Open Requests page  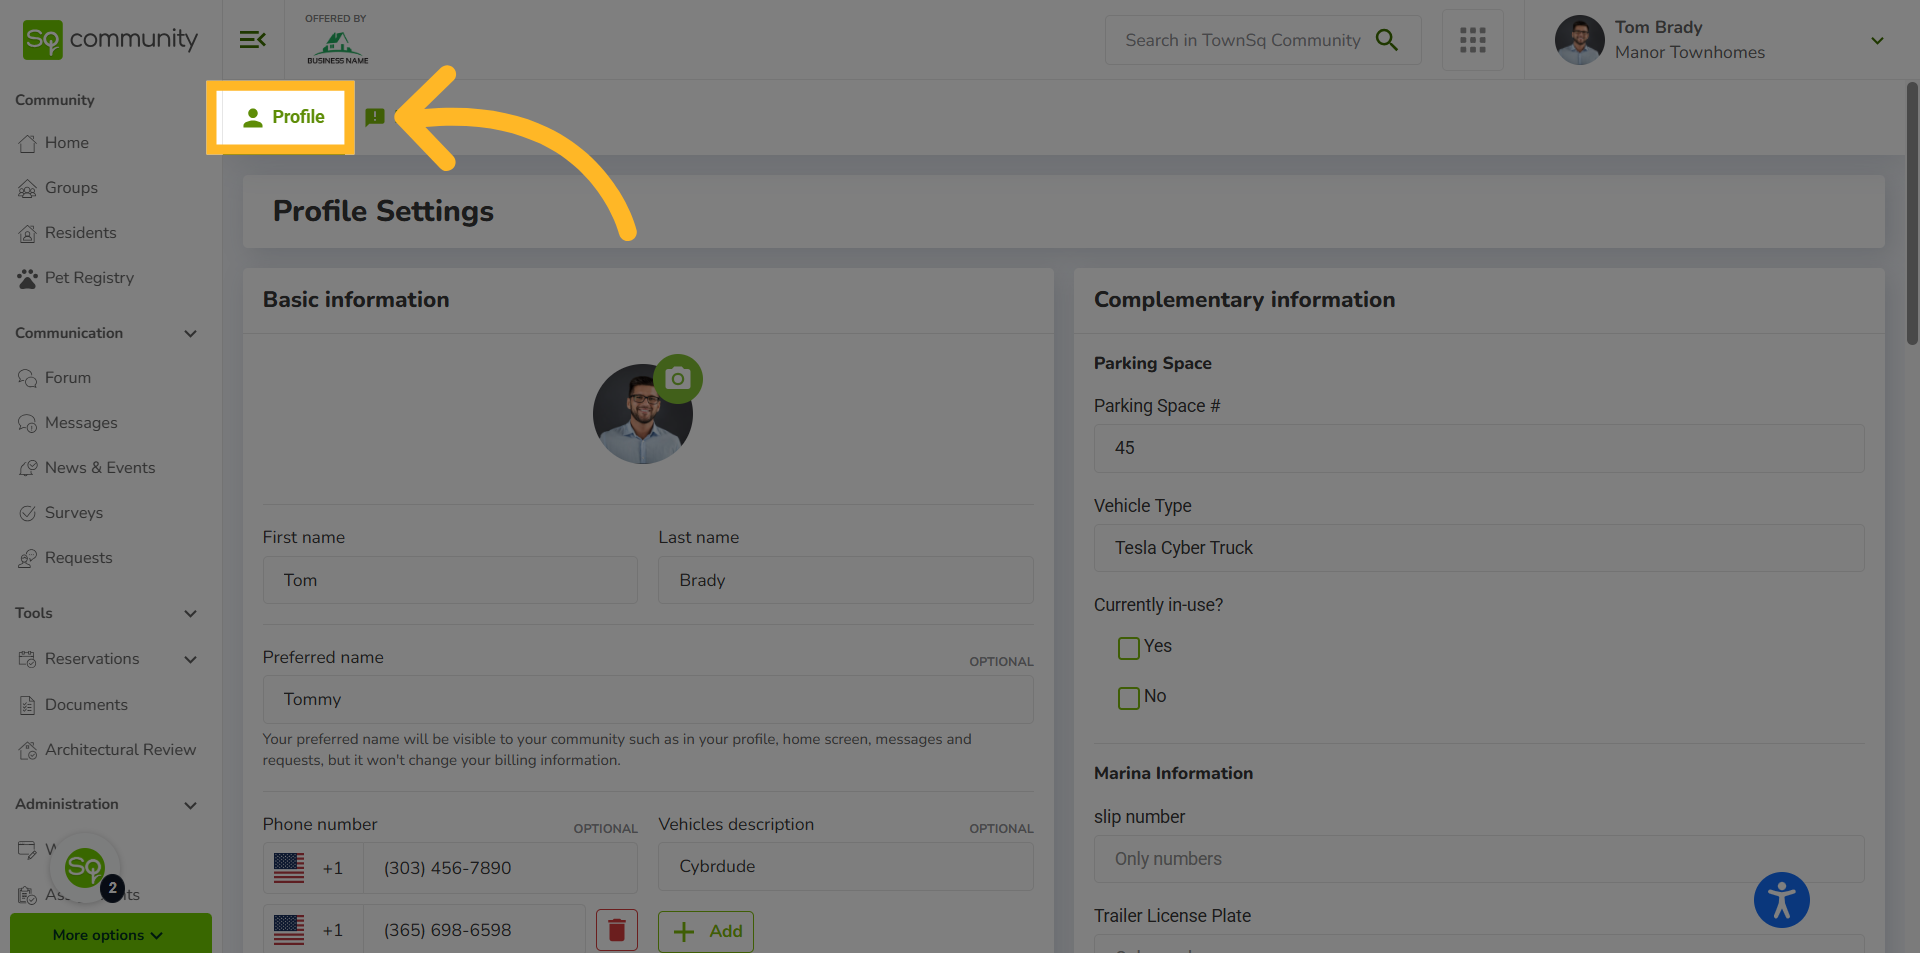coord(78,558)
